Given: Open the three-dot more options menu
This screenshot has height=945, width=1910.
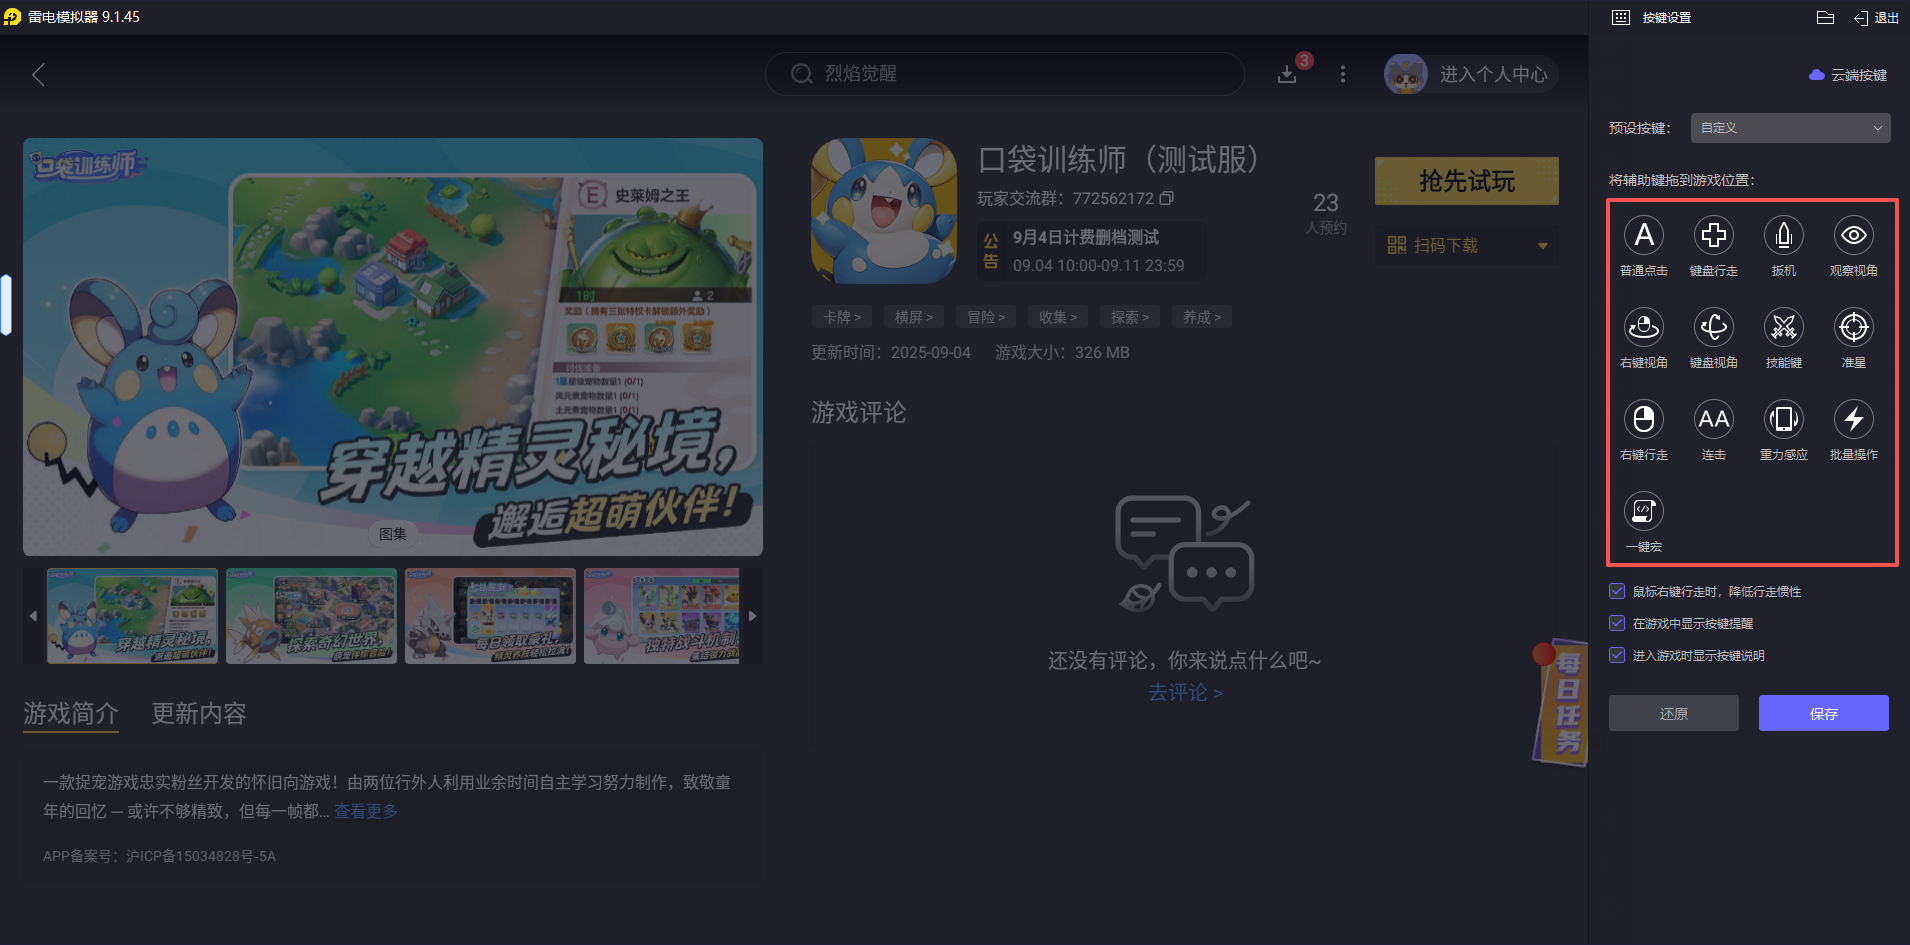Looking at the screenshot, I should (1343, 74).
